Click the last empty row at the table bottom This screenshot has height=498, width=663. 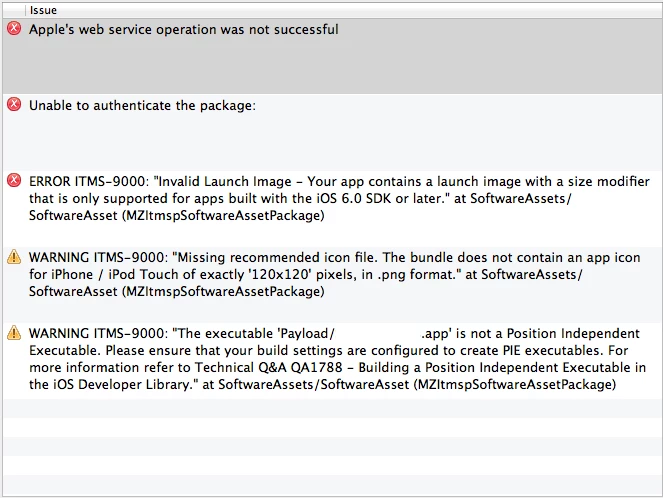332,484
